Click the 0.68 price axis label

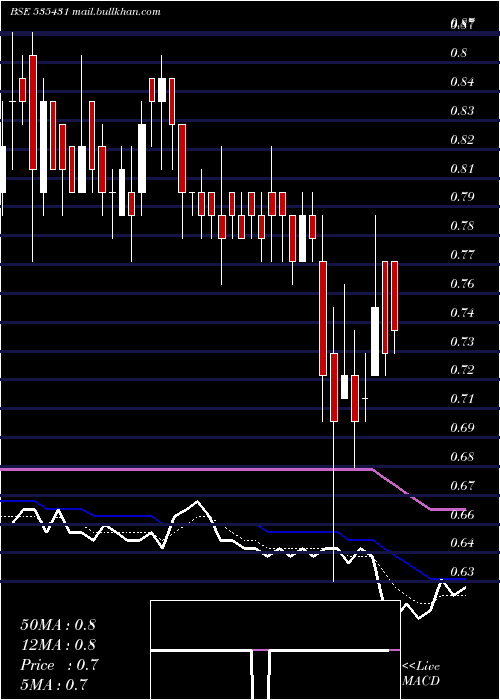click(x=462, y=457)
